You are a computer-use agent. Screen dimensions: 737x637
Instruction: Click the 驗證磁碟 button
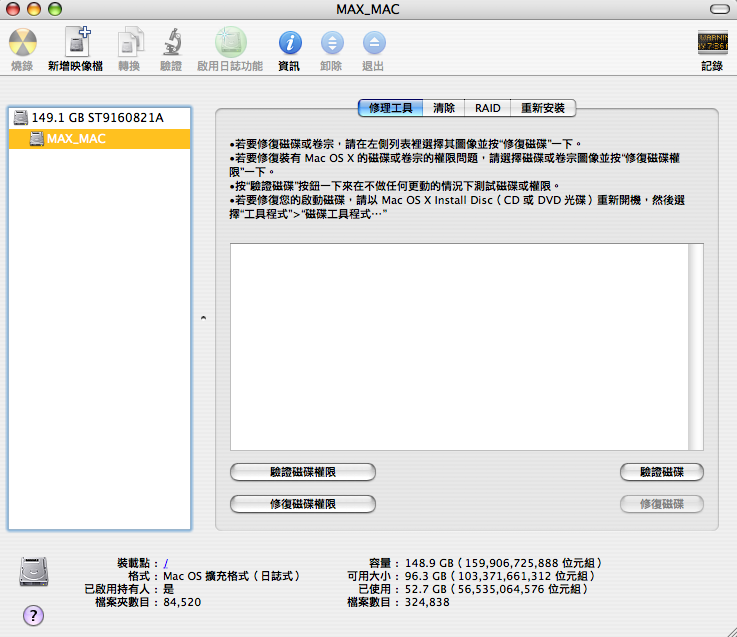click(662, 472)
